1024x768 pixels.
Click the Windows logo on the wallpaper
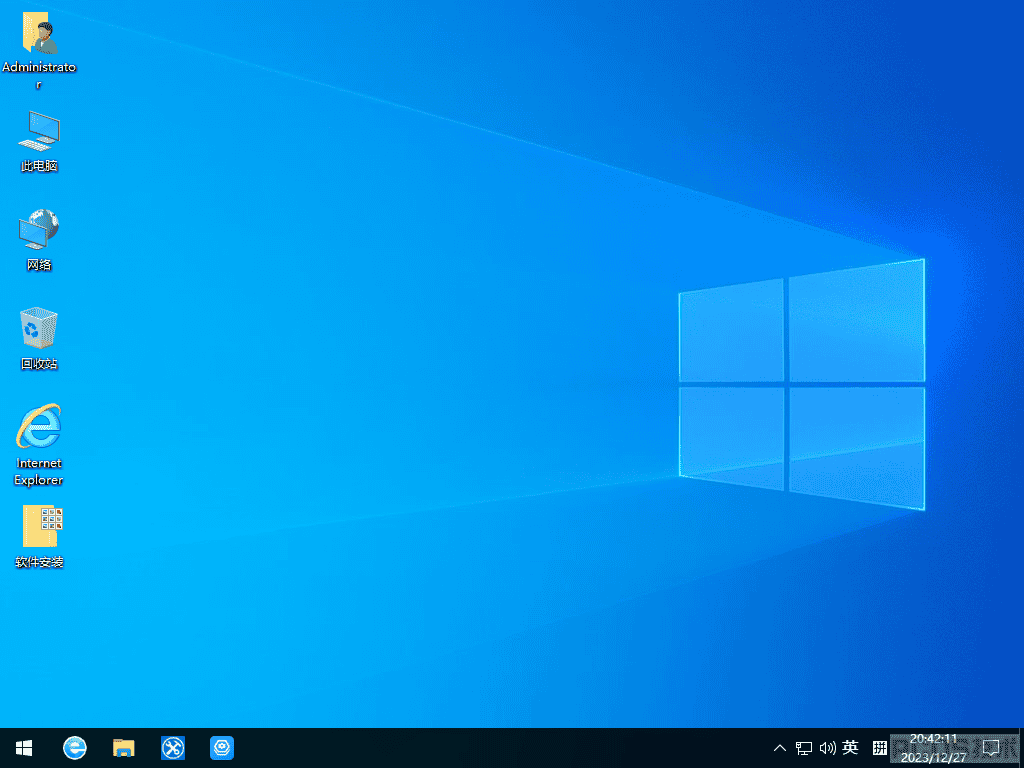802,385
